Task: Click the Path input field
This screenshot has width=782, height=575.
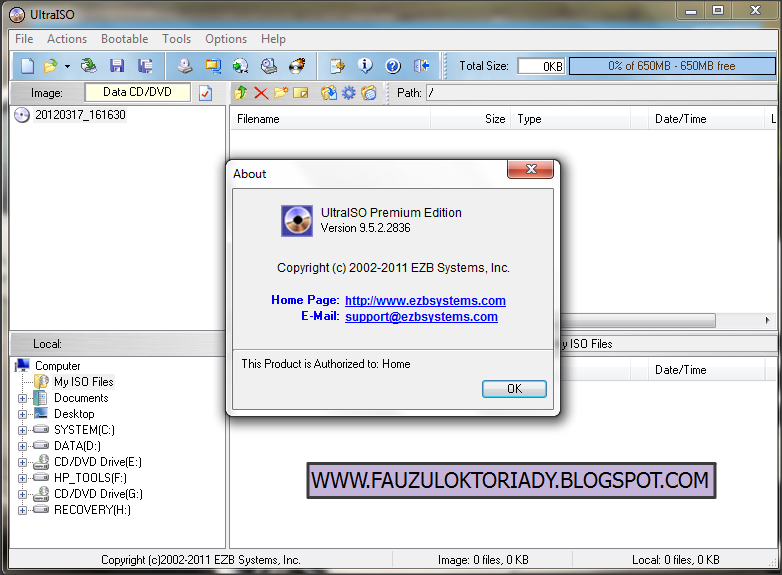Action: pyautogui.click(x=600, y=93)
